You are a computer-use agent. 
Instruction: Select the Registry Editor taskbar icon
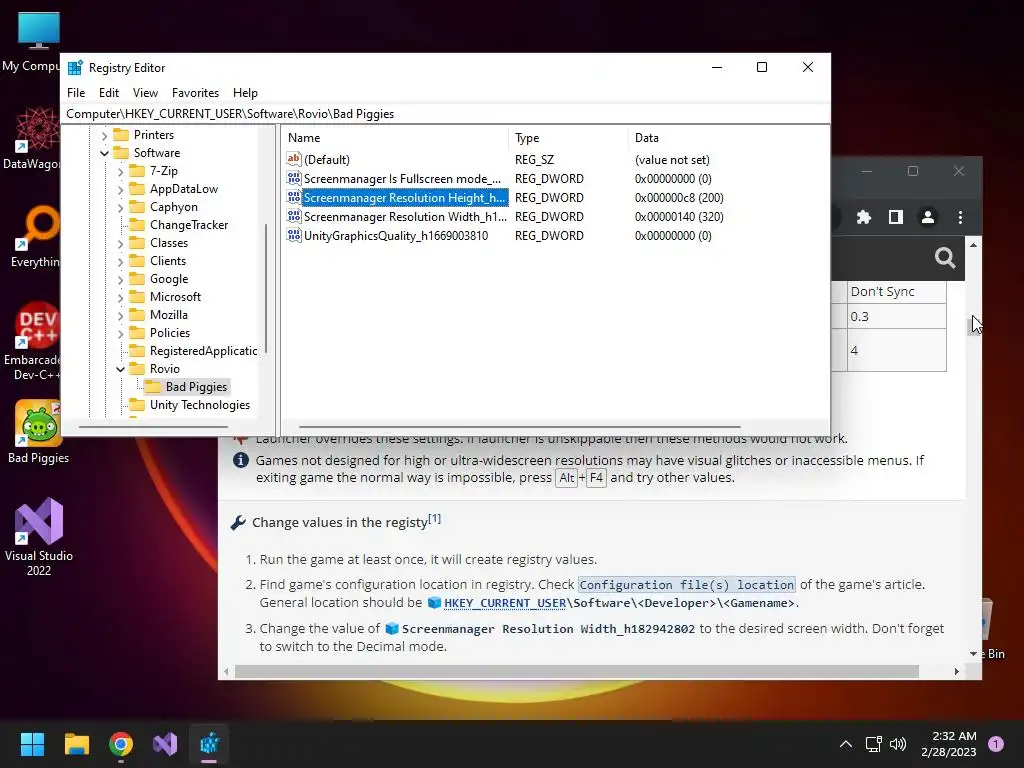[210, 744]
